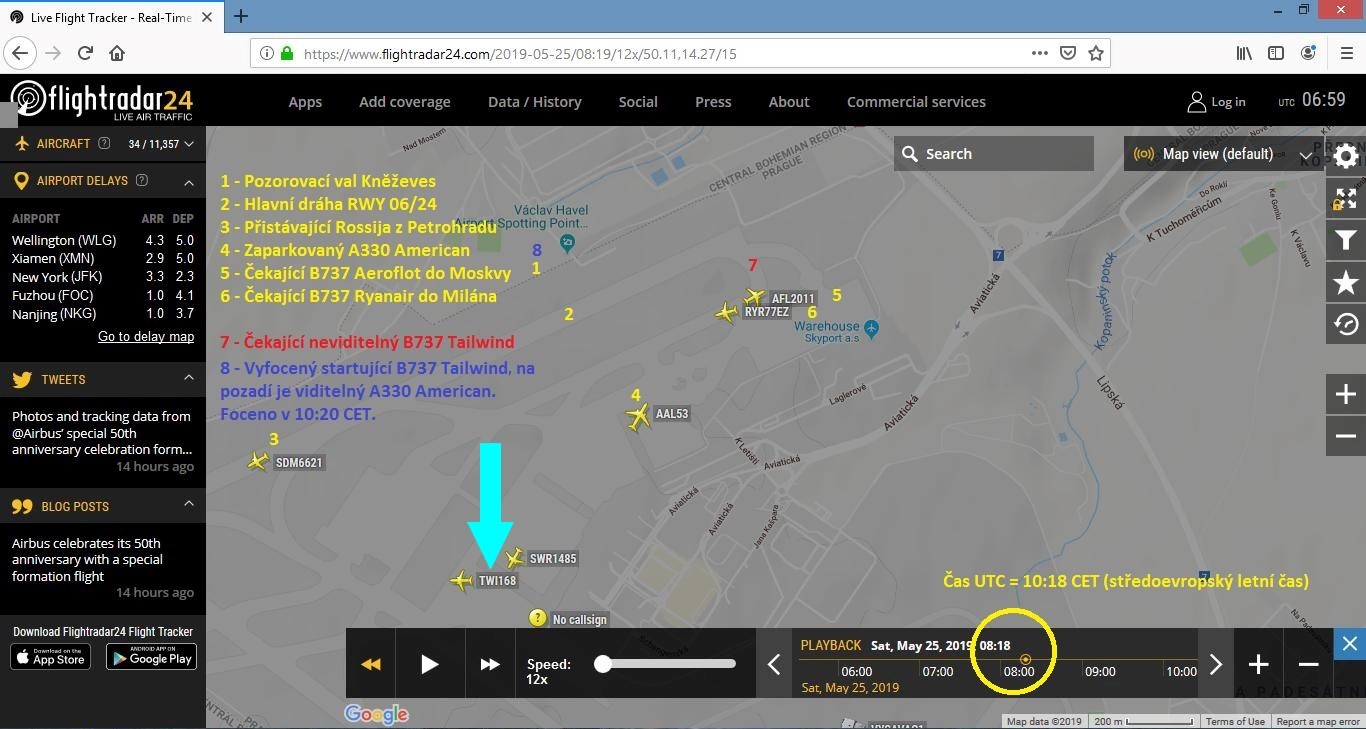The height and width of the screenshot is (729, 1366).
Task: Open Flightradar24 settings gear icon
Action: click(1345, 156)
